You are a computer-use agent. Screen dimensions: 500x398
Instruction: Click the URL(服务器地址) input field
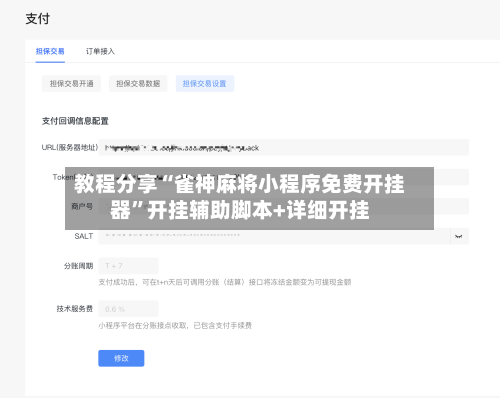coord(284,147)
